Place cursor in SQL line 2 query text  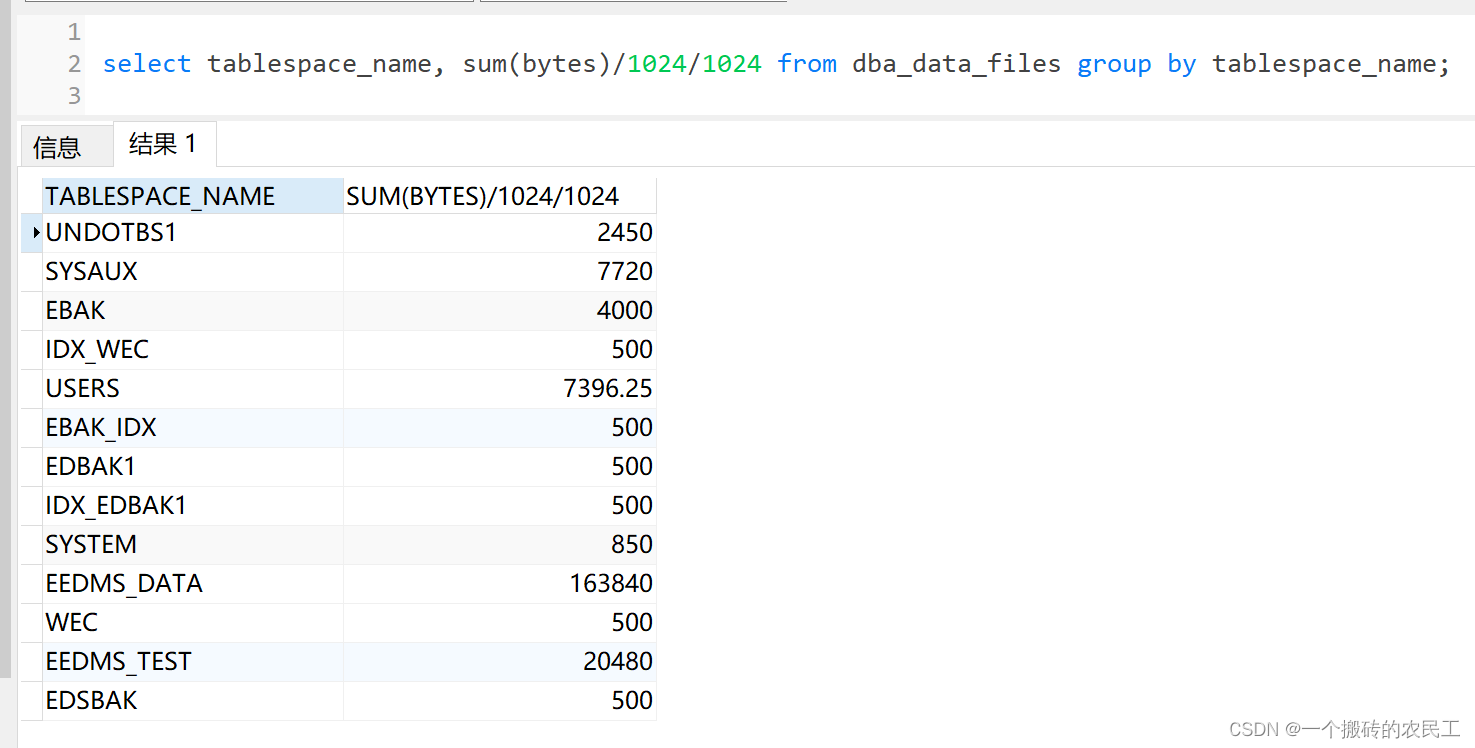click(x=776, y=64)
